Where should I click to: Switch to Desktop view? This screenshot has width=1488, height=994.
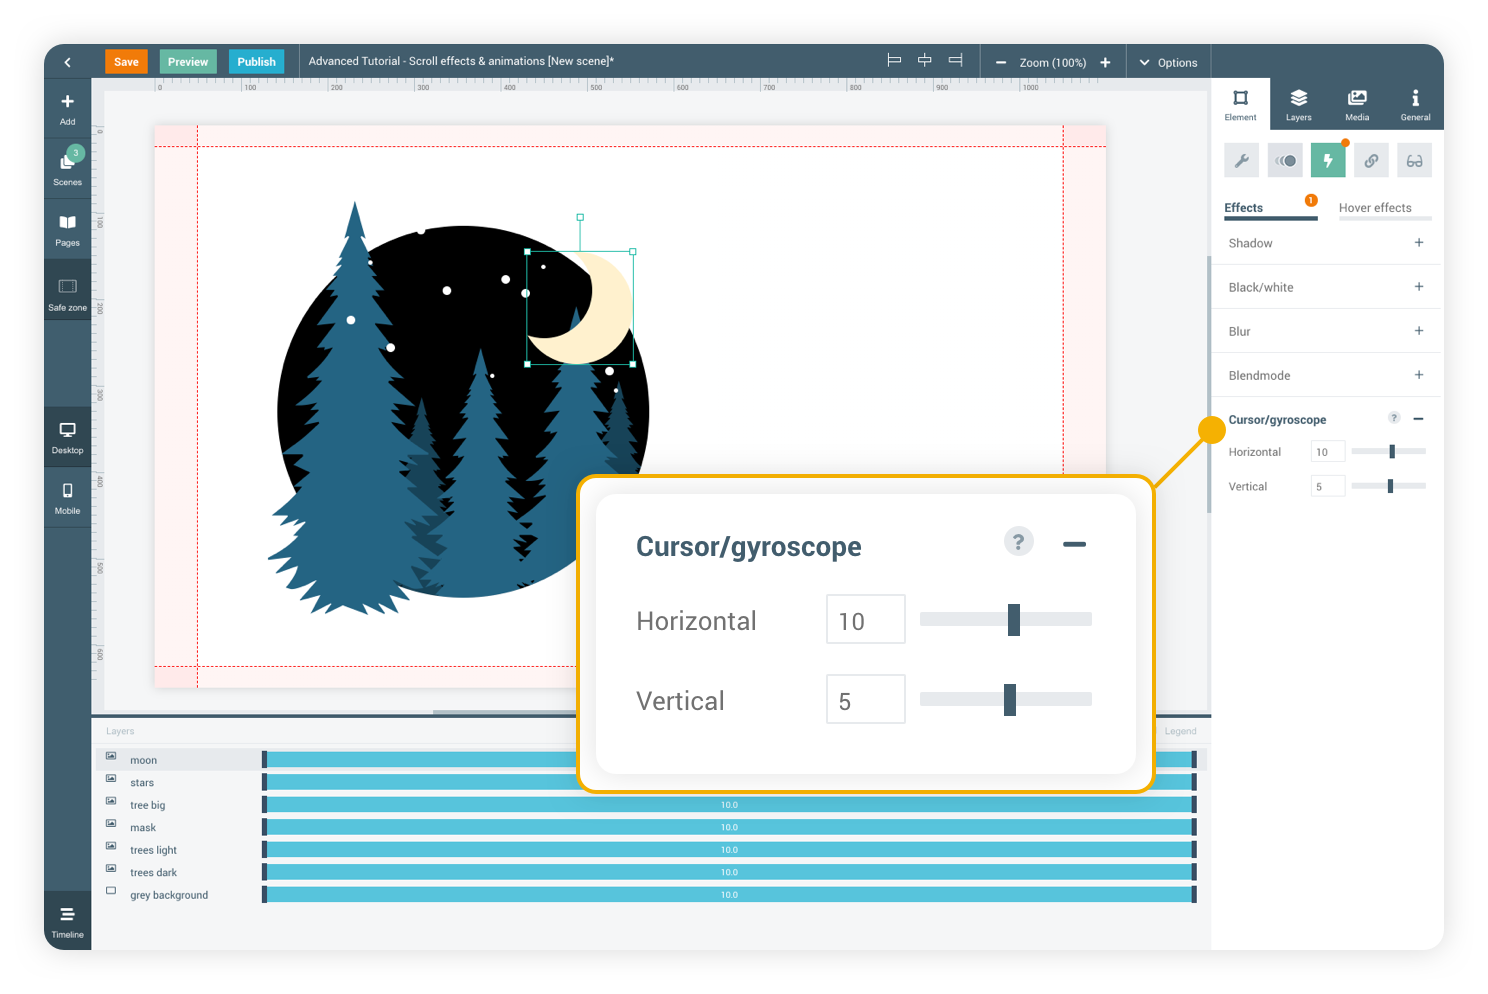click(67, 436)
